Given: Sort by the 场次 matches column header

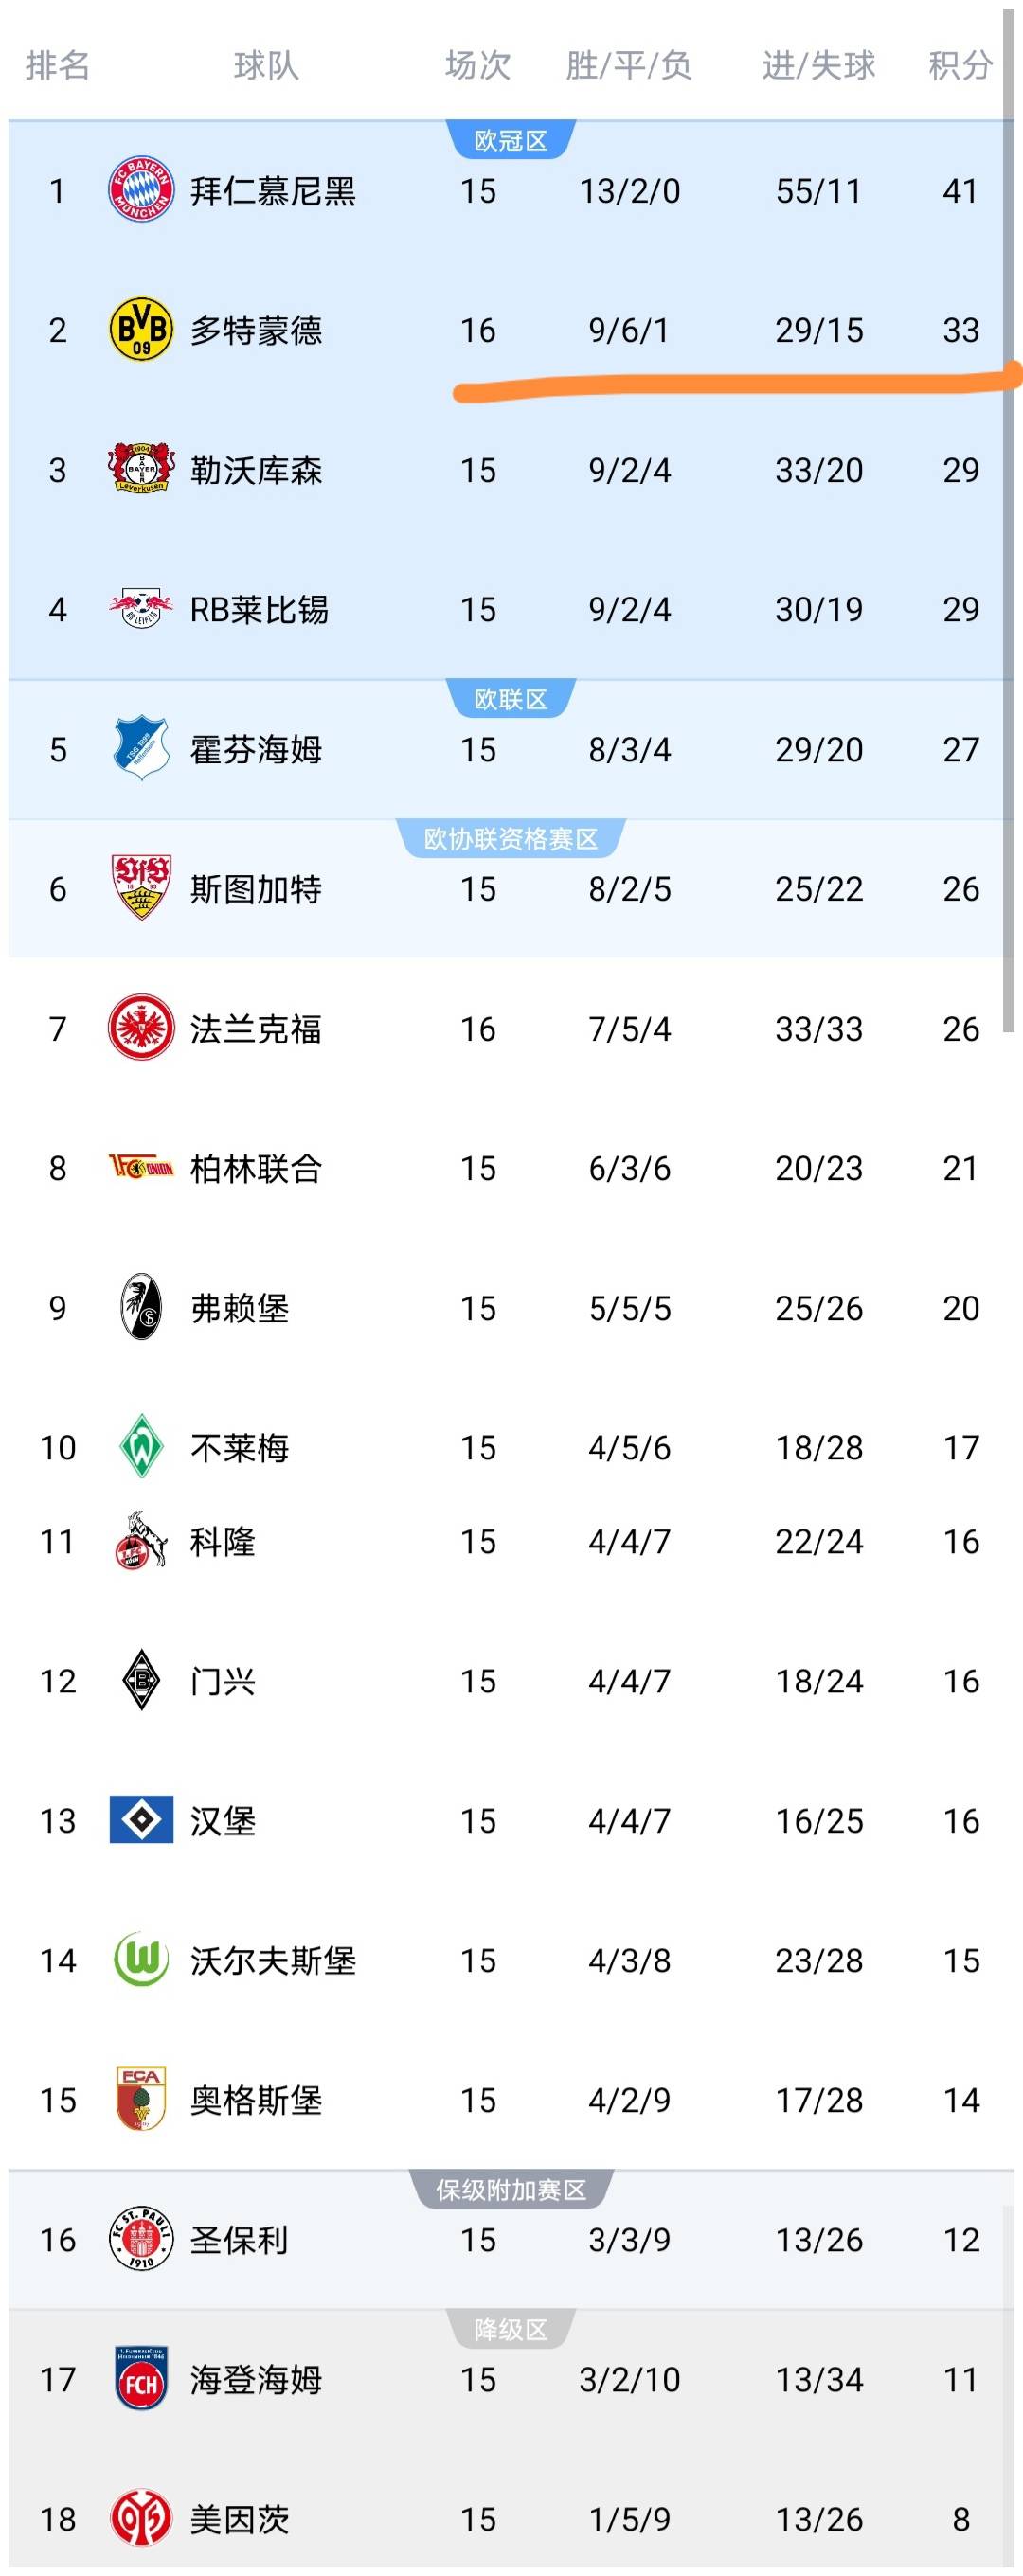Looking at the screenshot, I should (x=478, y=66).
